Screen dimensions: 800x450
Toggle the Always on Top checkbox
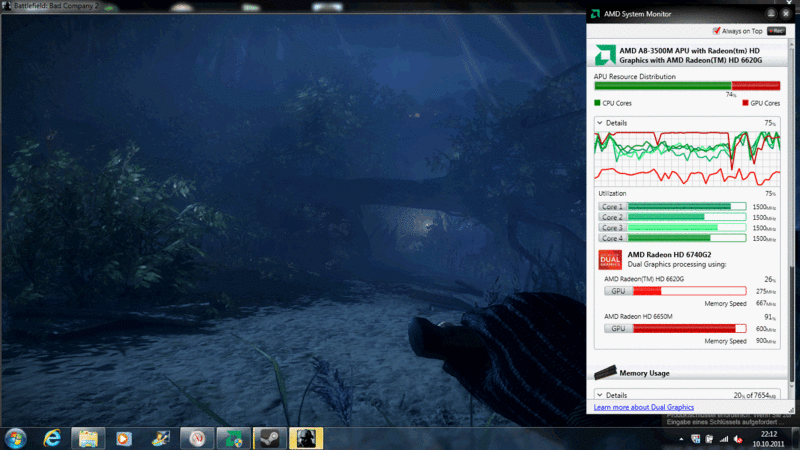click(x=716, y=31)
